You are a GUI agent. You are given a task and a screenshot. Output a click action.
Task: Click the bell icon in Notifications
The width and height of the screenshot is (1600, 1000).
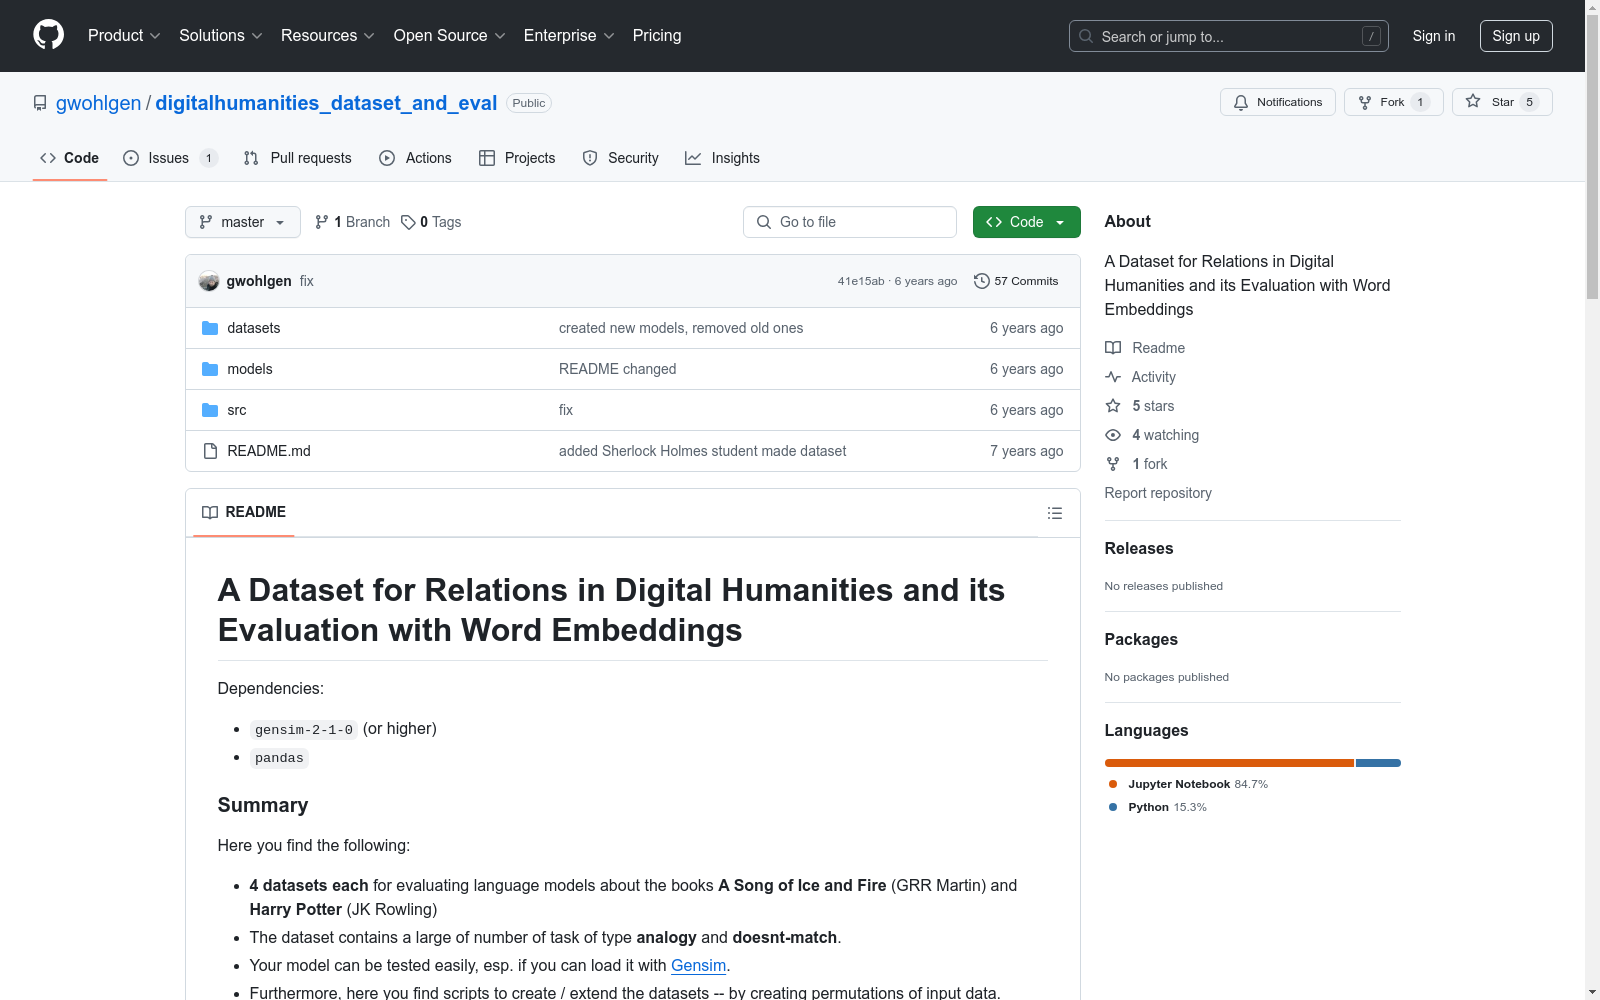[1241, 102]
